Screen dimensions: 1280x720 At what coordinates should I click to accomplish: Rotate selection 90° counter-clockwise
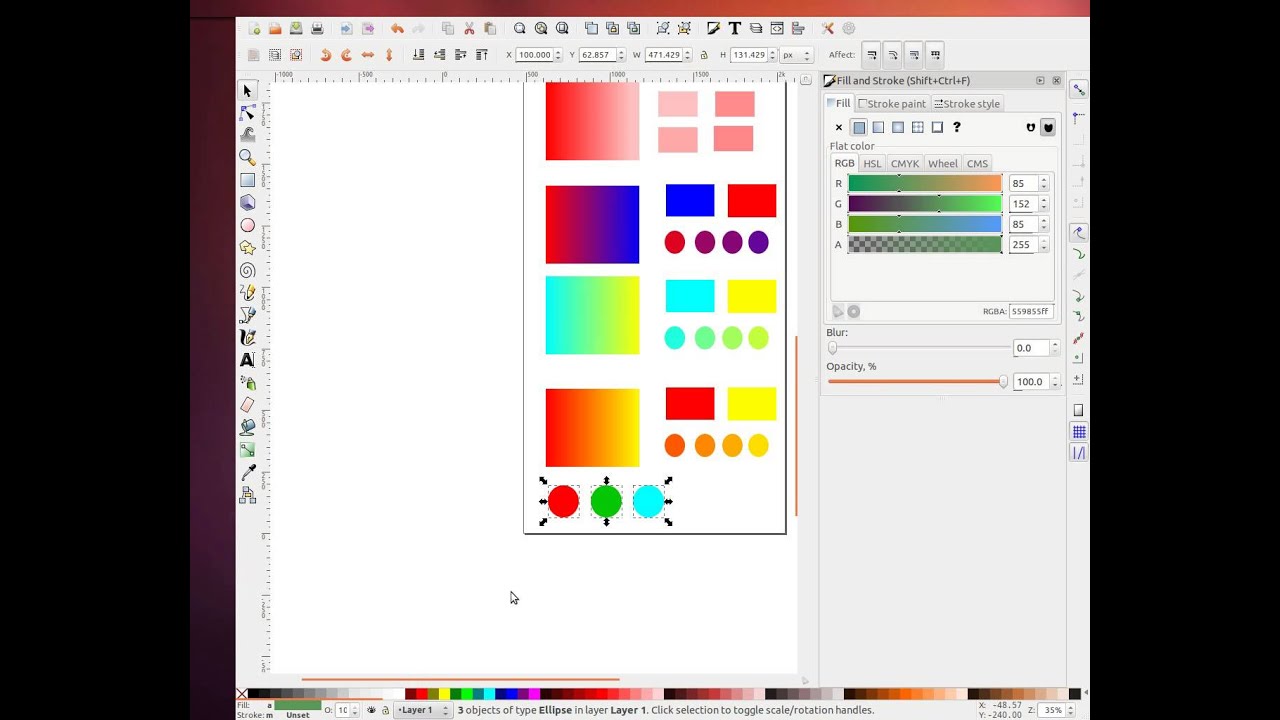click(x=325, y=55)
